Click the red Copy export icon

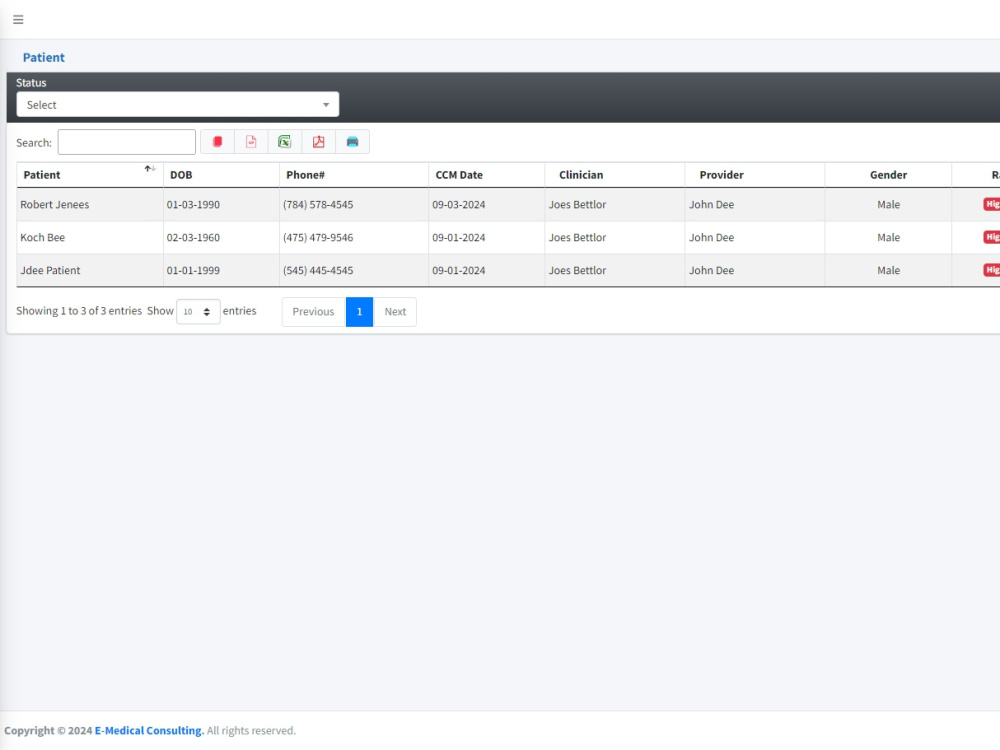coord(217,142)
